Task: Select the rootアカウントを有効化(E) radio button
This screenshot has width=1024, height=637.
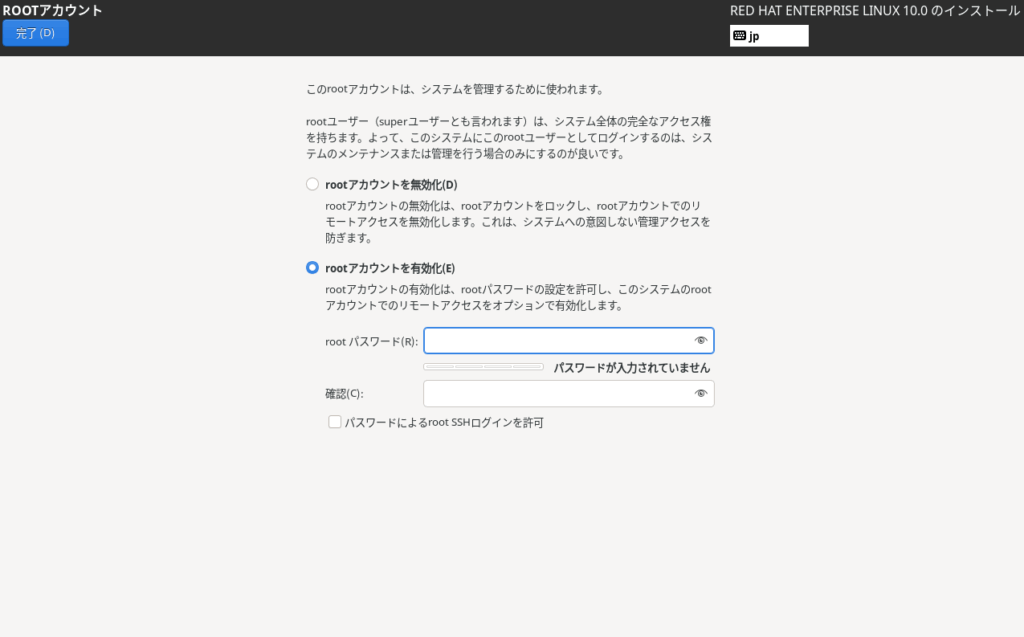Action: (312, 268)
